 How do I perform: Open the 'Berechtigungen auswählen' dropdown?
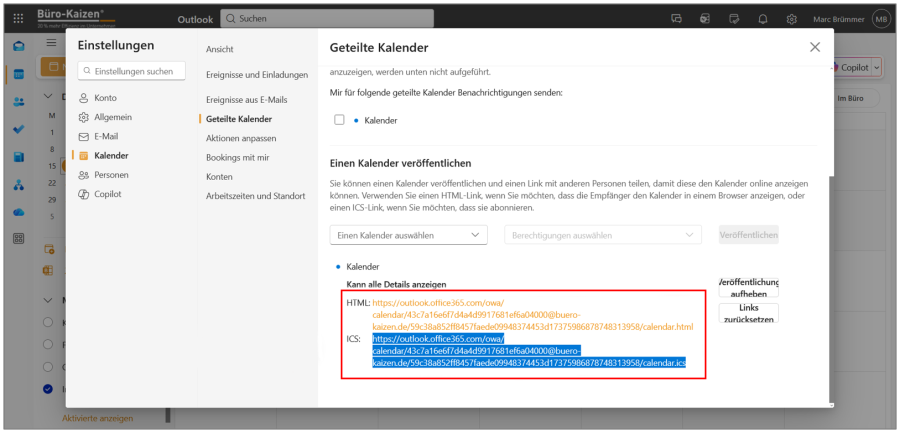pos(603,235)
